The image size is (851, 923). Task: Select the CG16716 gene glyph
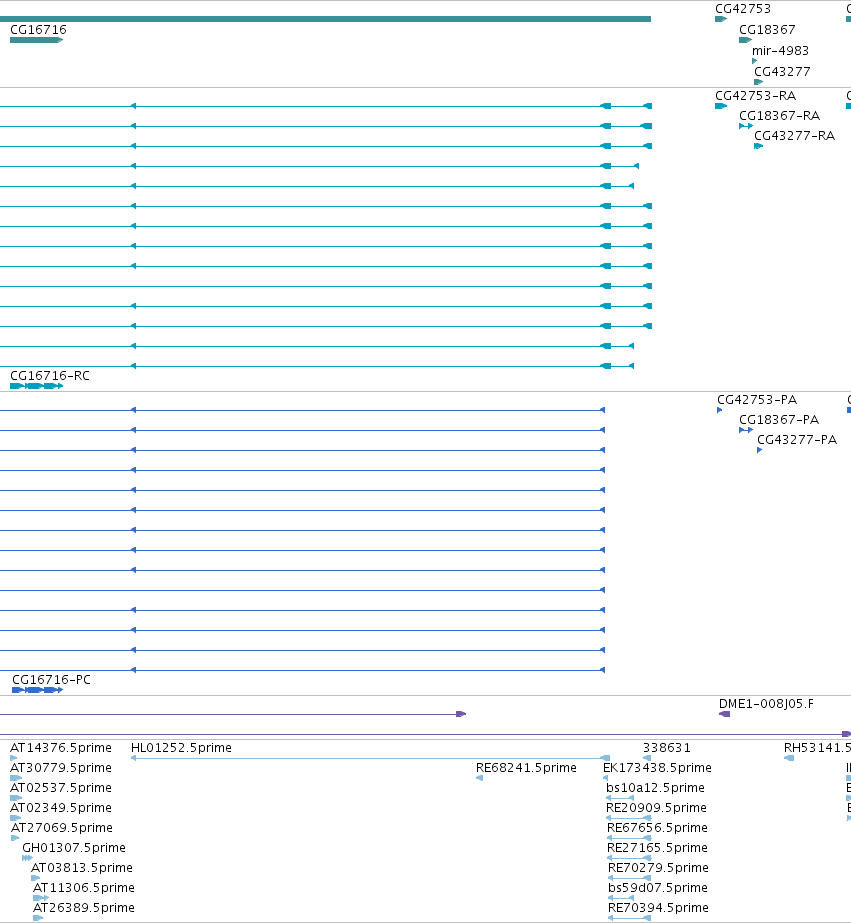pyautogui.click(x=36, y=40)
